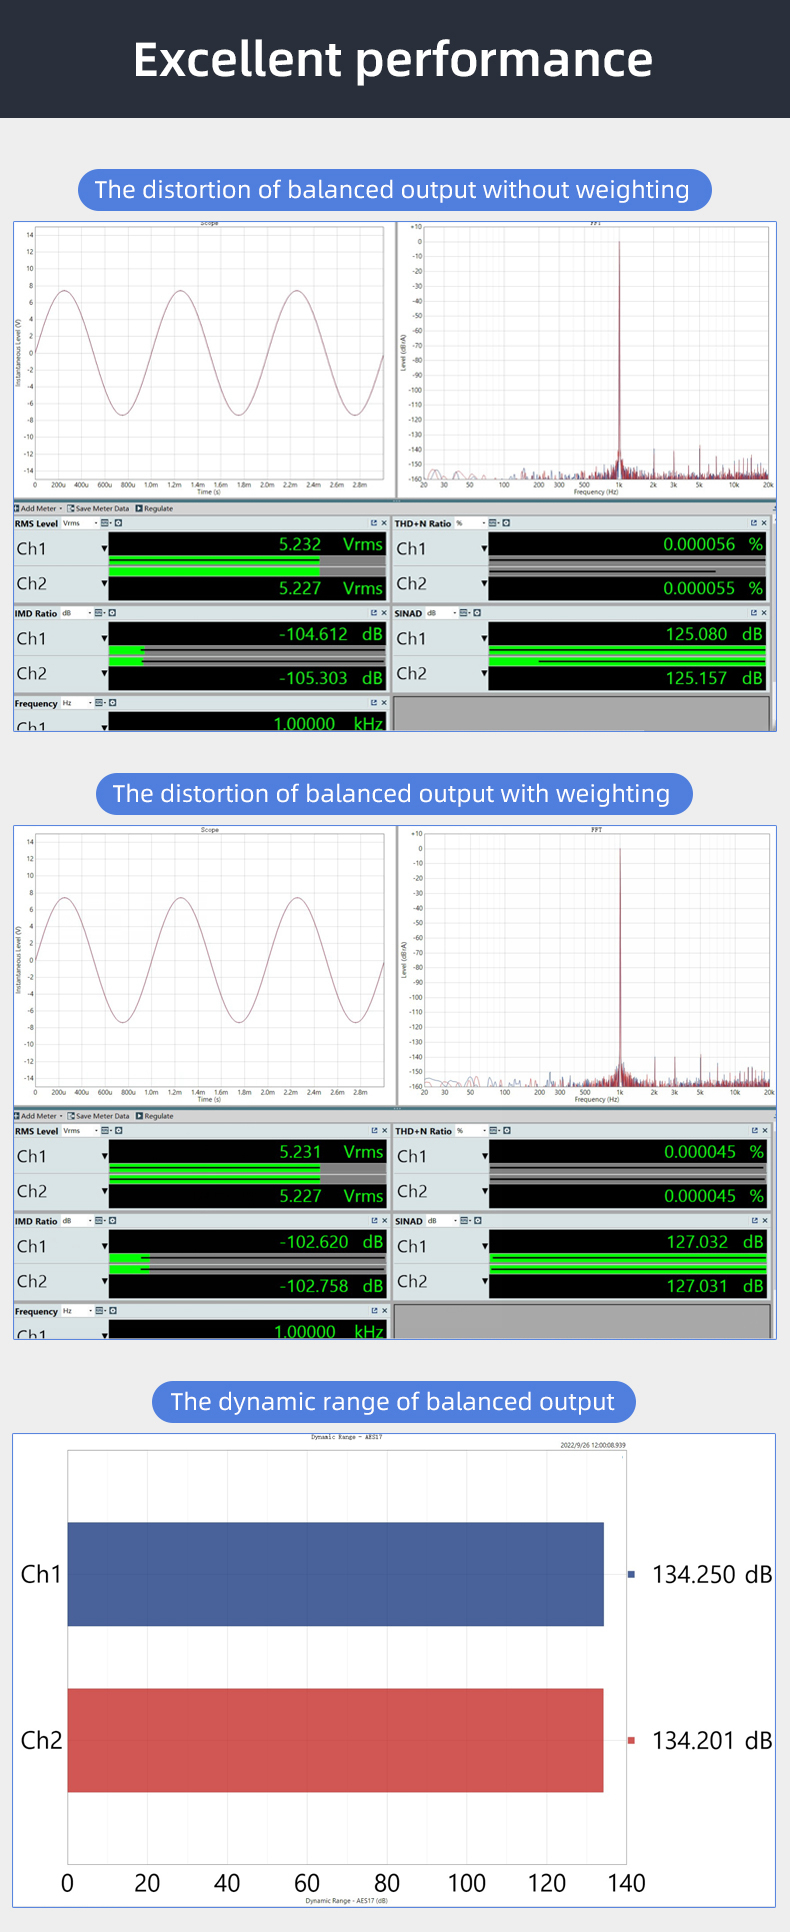Toggle the red Ch2 legend marker at 134.201 dB
This screenshot has height=1932, width=790.
coord(631,1741)
